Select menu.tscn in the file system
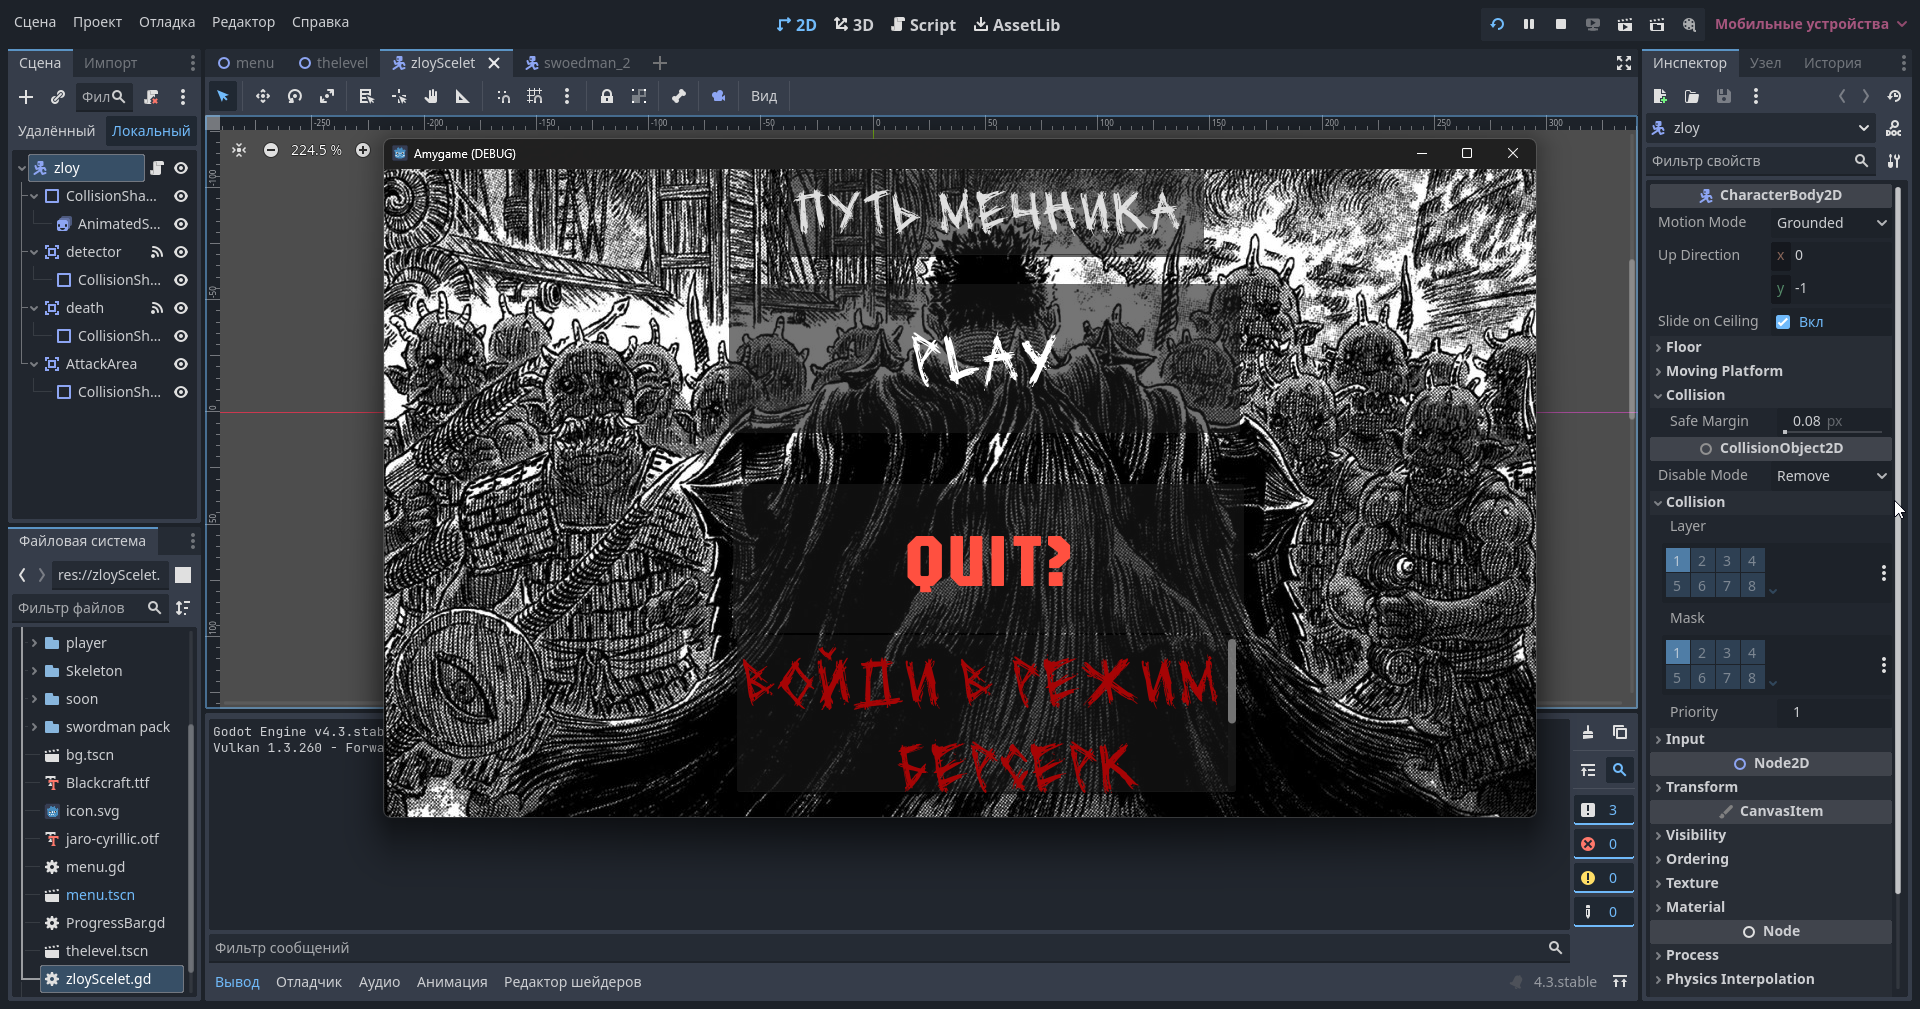 click(100, 895)
